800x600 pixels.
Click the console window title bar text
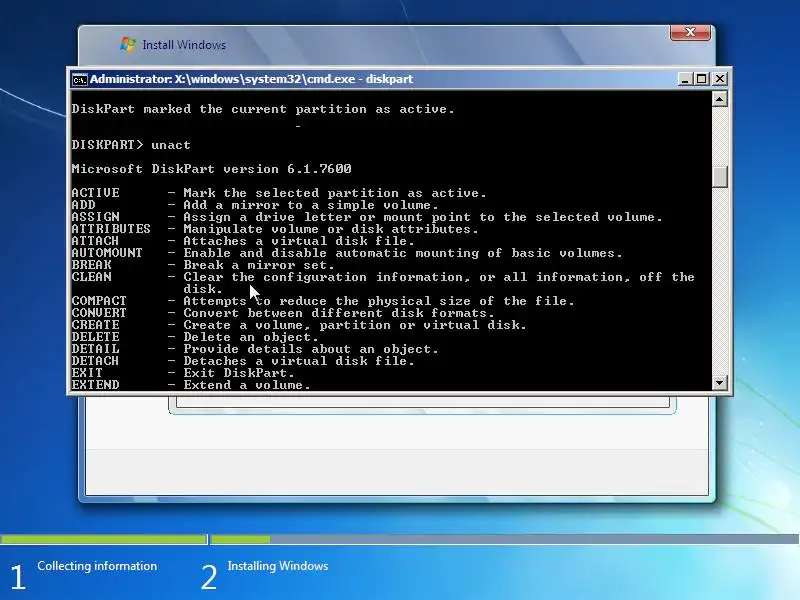pyautogui.click(x=252, y=79)
